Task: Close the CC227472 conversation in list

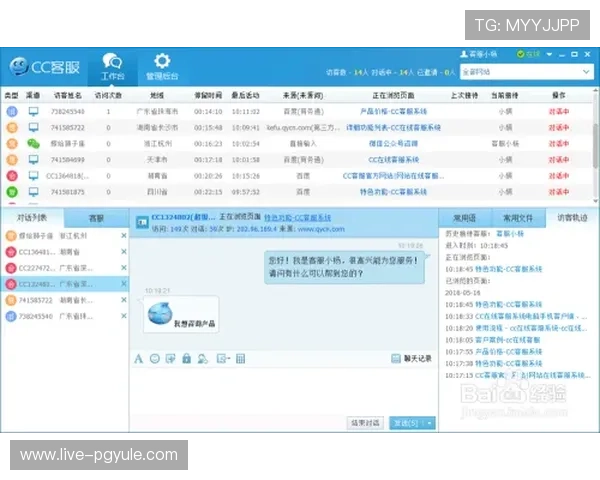Action: (124, 268)
